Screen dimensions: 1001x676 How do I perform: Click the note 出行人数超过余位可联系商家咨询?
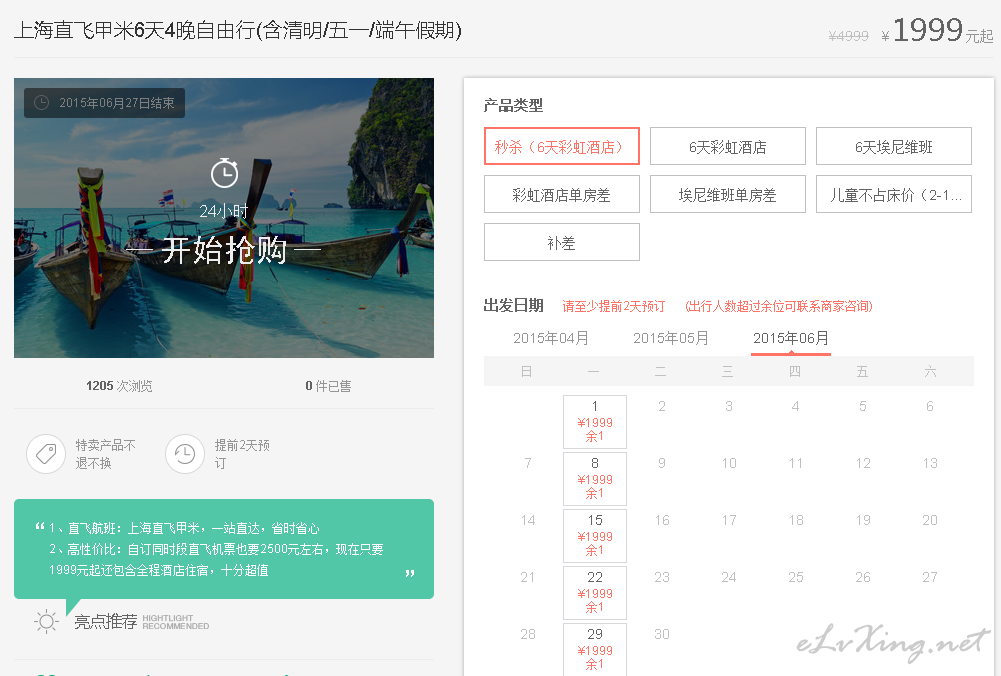tap(779, 306)
